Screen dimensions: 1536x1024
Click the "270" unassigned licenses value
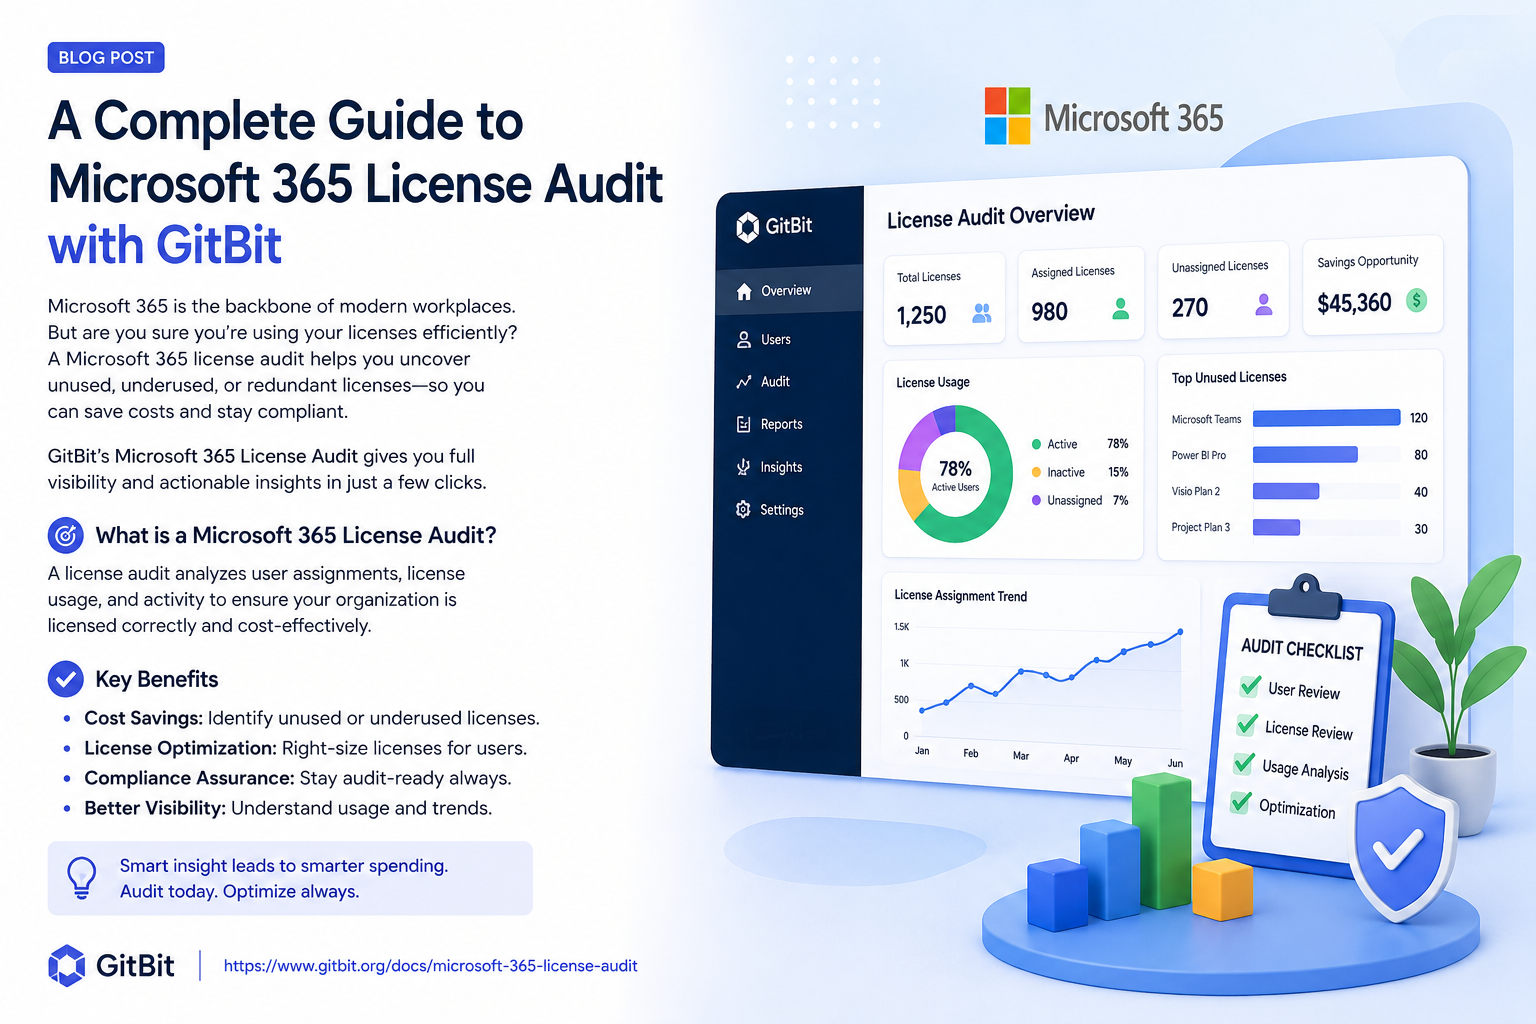(1190, 308)
